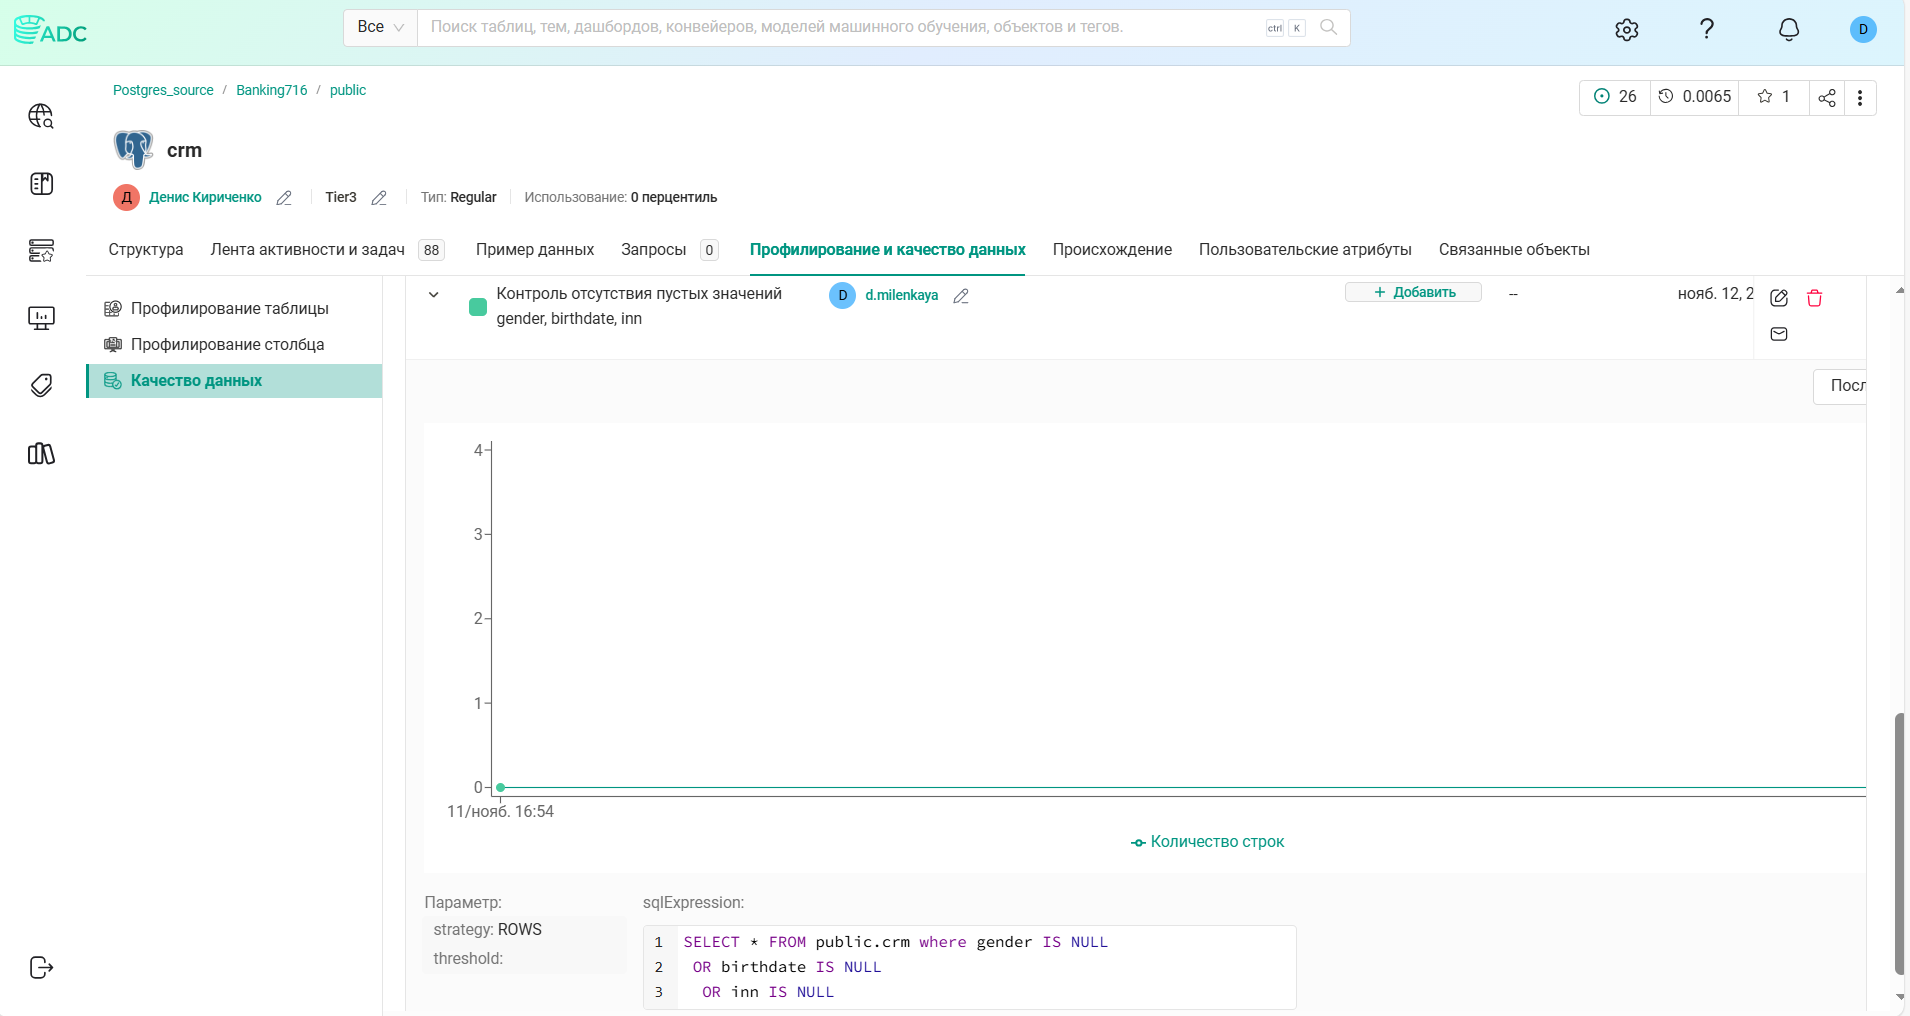Share the crm table via the share icon
Viewport: 1910px width, 1016px height.
coord(1827,97)
